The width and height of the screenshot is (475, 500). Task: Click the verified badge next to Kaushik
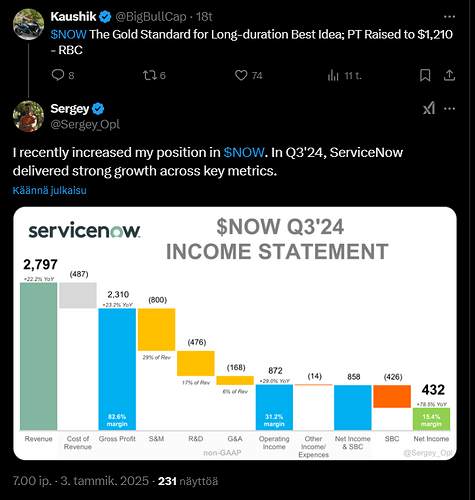pyautogui.click(x=105, y=17)
